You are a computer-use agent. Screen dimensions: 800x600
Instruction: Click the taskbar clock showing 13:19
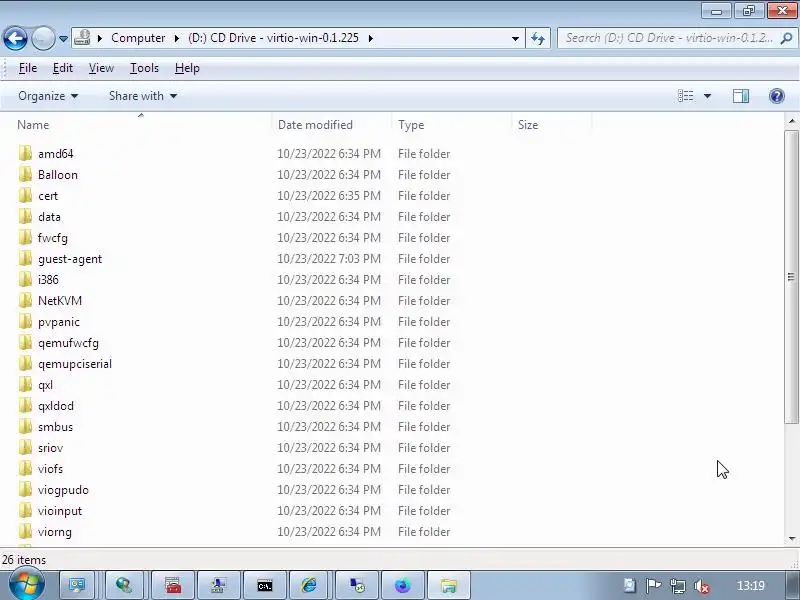751,586
